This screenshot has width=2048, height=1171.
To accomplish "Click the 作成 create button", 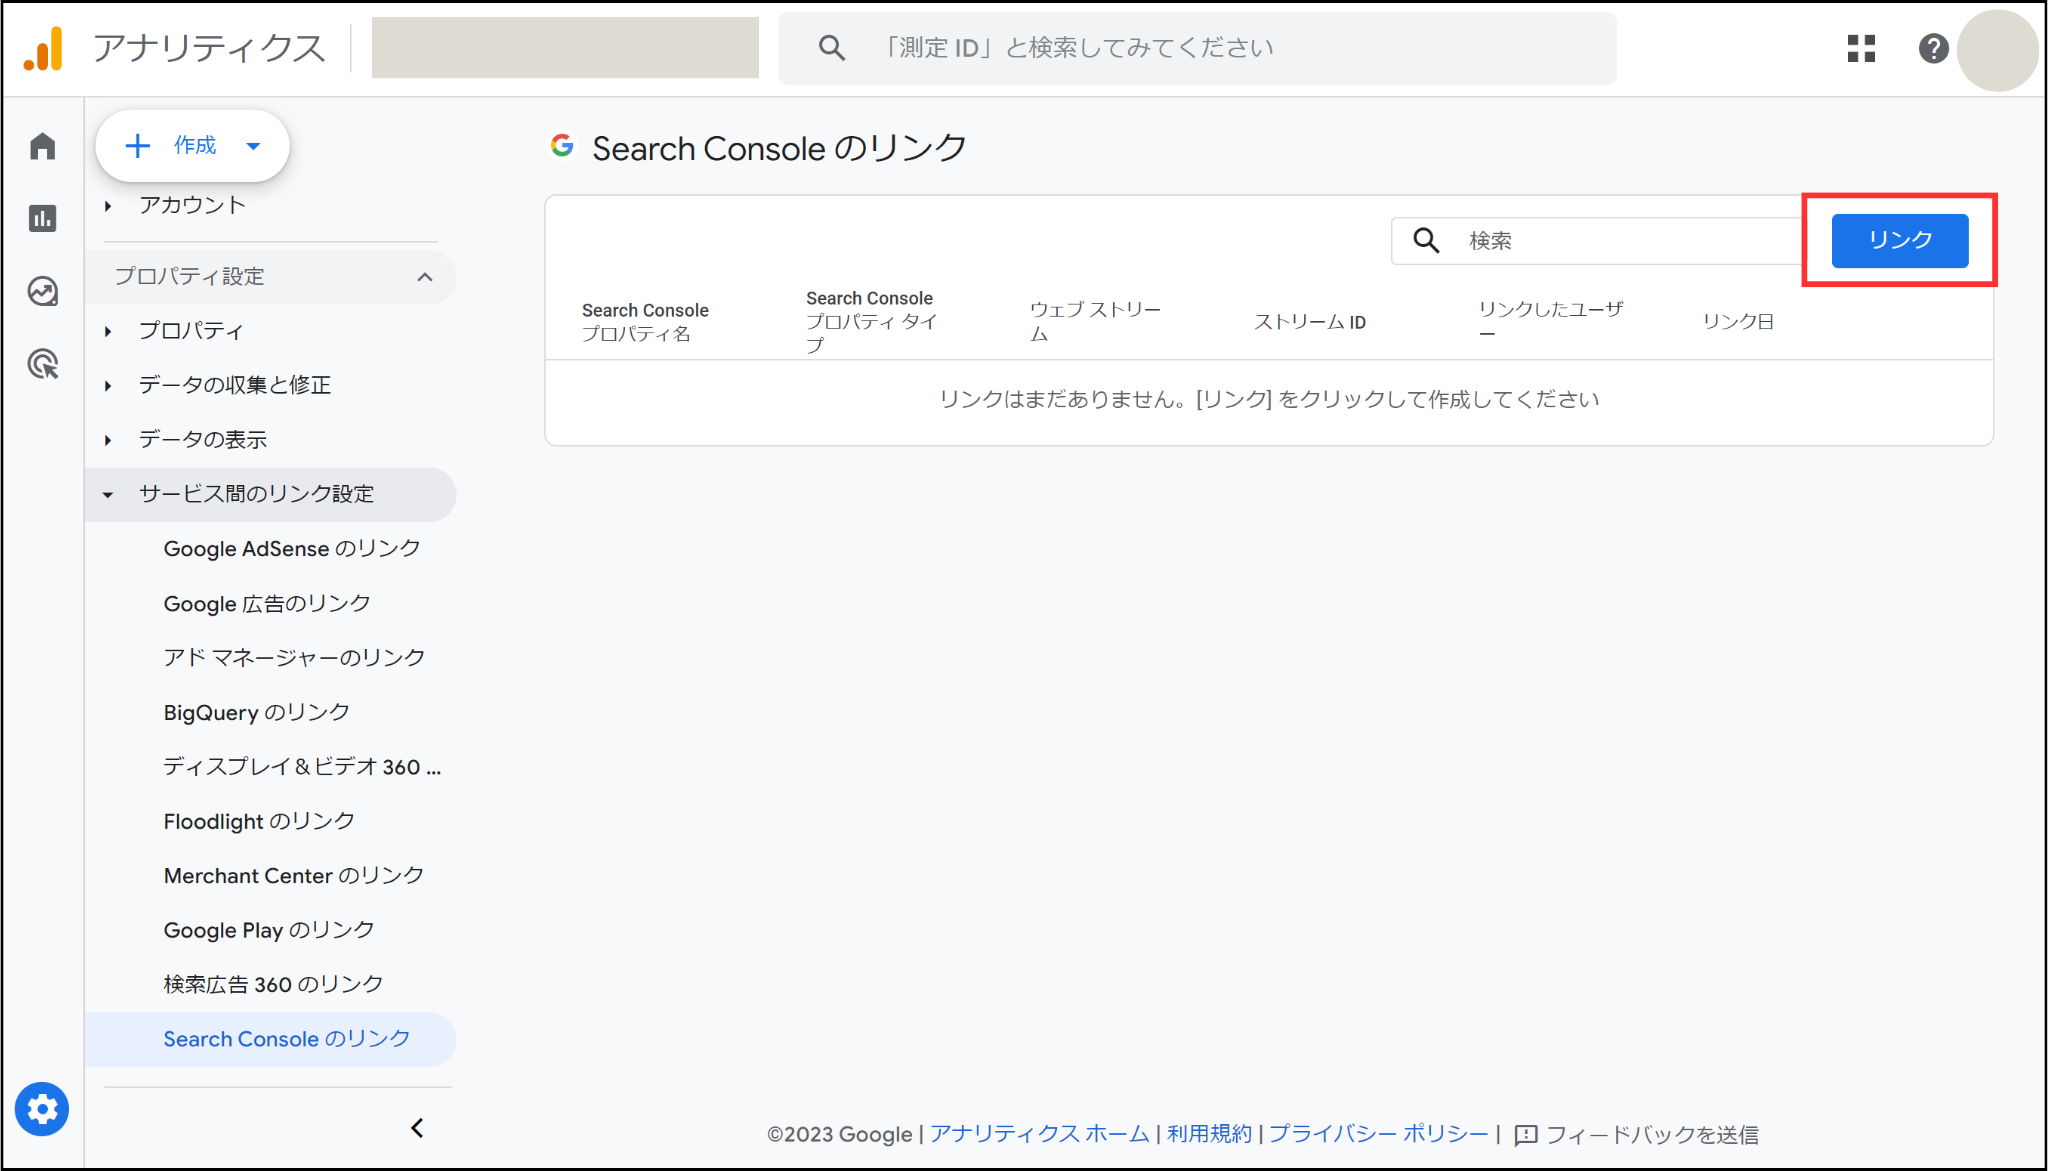I will pos(192,146).
